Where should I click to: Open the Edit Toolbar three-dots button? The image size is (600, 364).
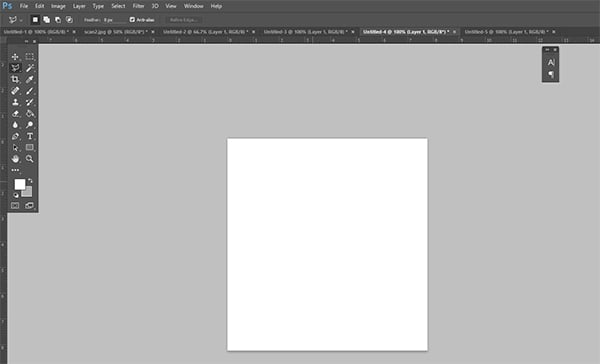pyautogui.click(x=15, y=170)
